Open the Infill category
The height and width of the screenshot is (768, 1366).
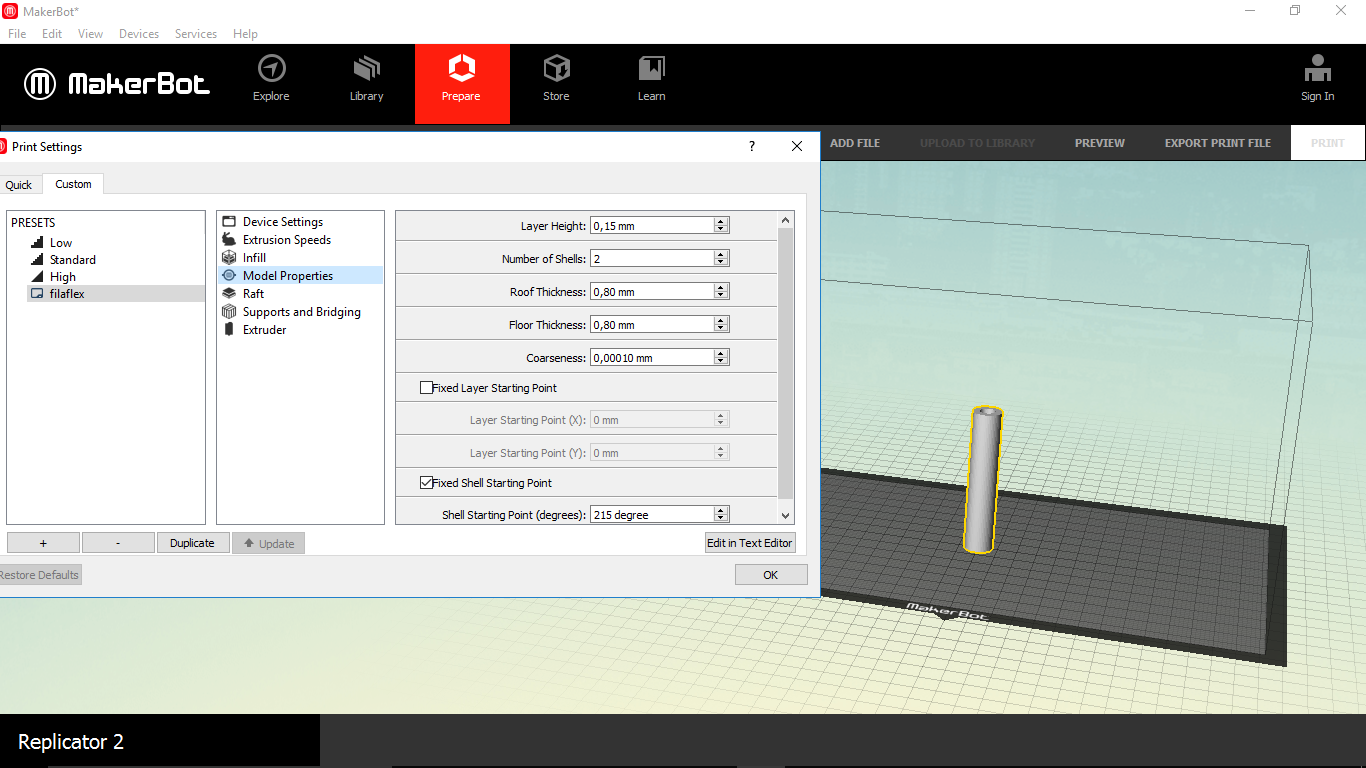point(254,258)
